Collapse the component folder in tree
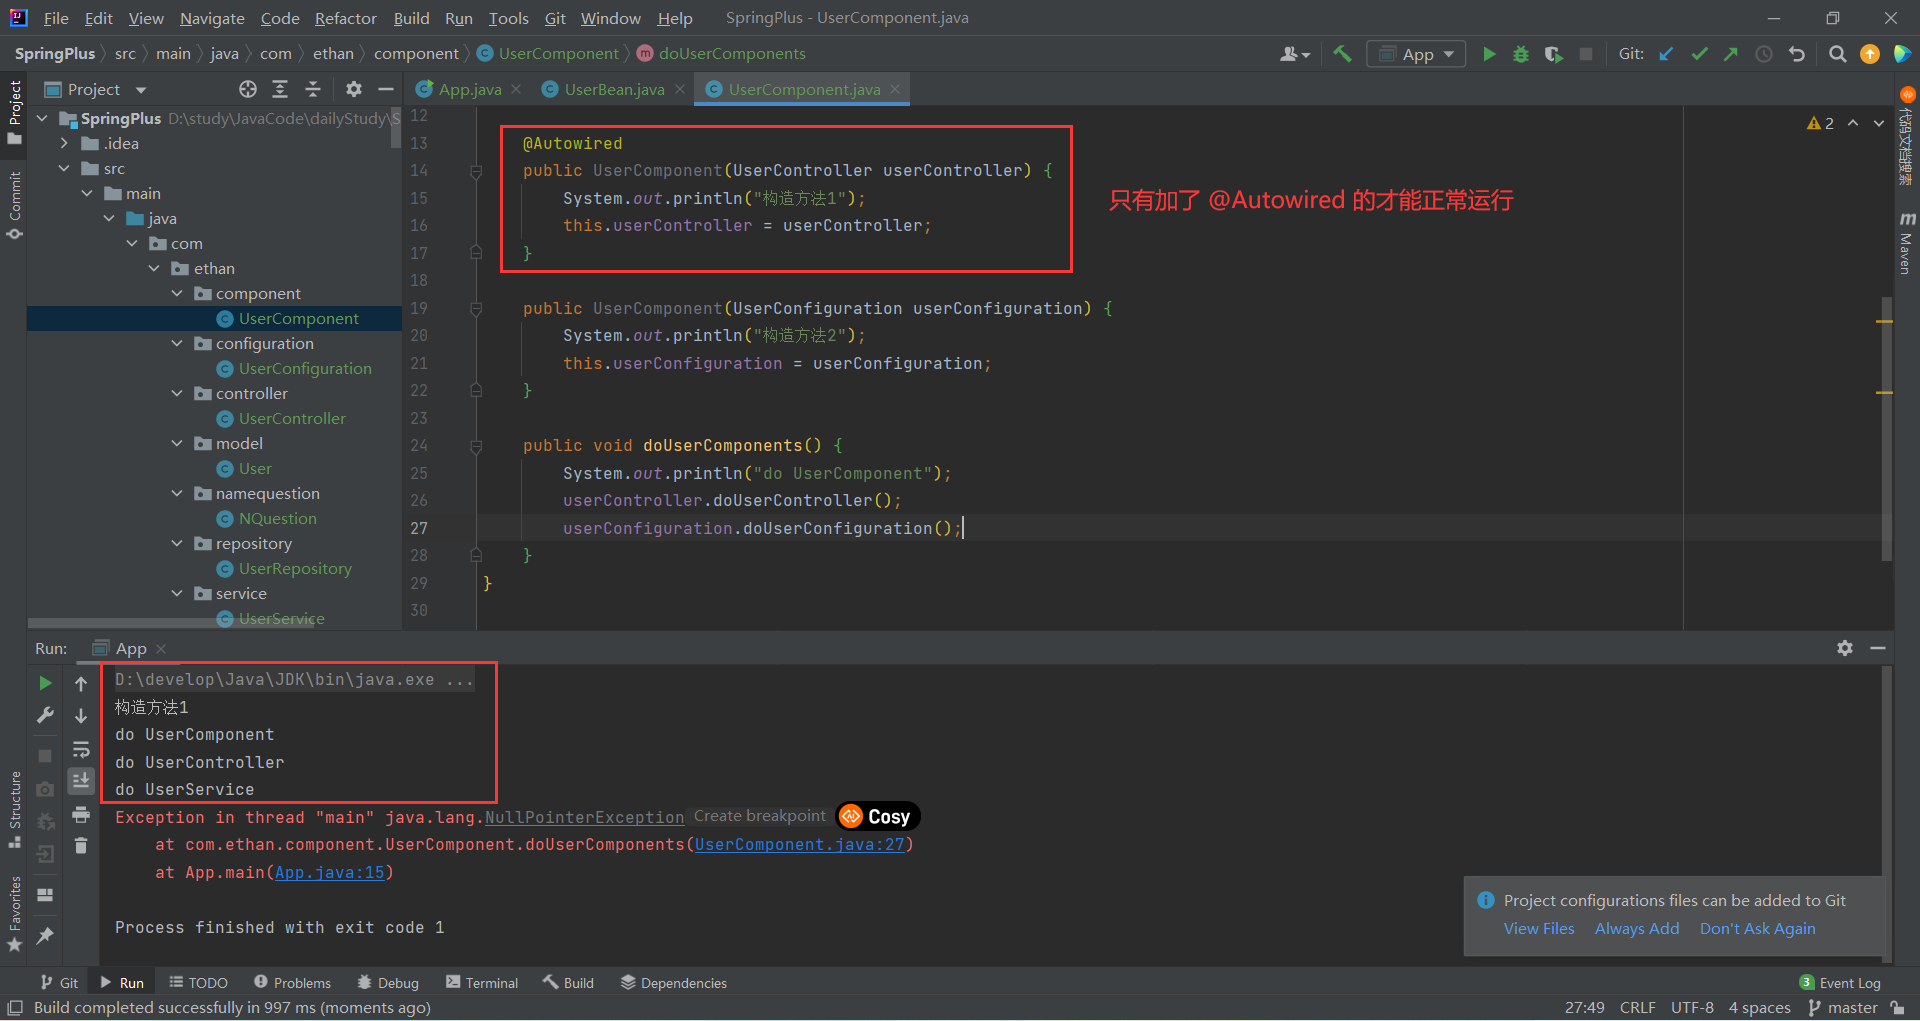1920x1021 pixels. 177,293
